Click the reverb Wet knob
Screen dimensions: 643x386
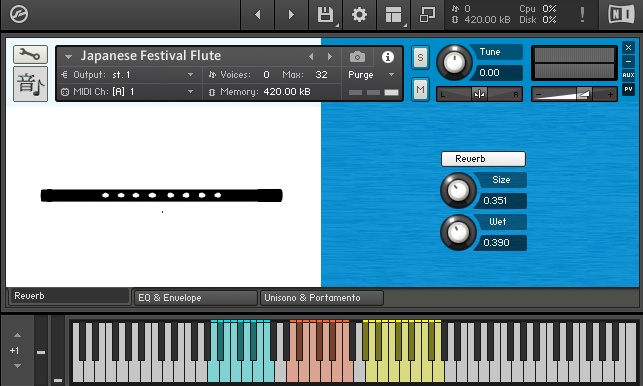point(458,232)
